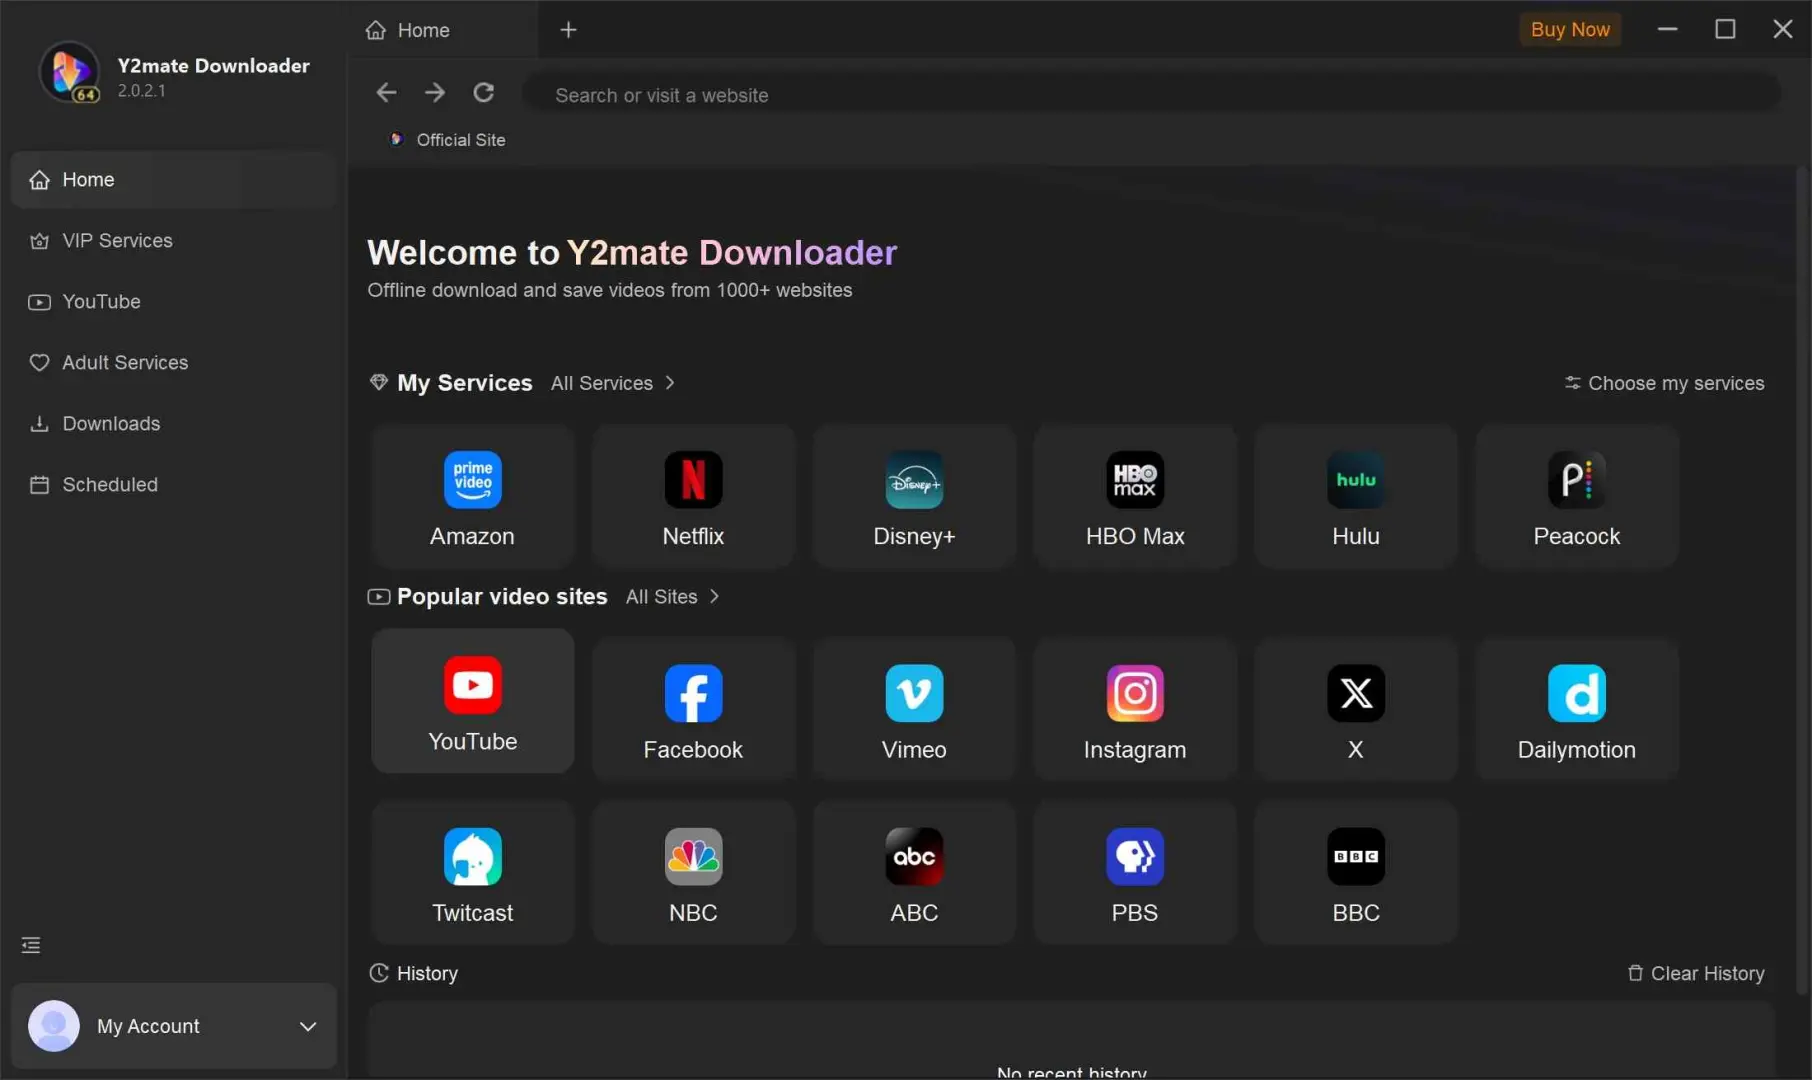Screen dimensions: 1812x1080
Task: Open the X site tile
Action: point(1356,709)
